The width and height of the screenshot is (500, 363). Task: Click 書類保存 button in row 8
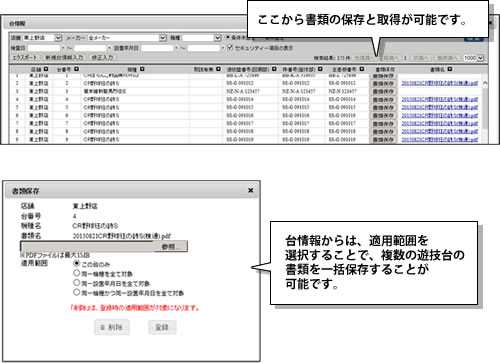pos(383,131)
